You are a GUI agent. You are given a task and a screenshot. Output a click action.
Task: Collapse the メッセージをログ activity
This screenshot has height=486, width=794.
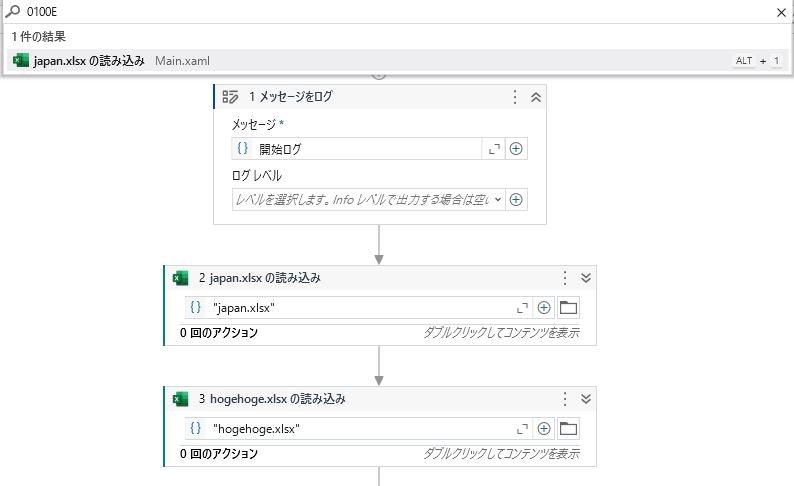[536, 97]
